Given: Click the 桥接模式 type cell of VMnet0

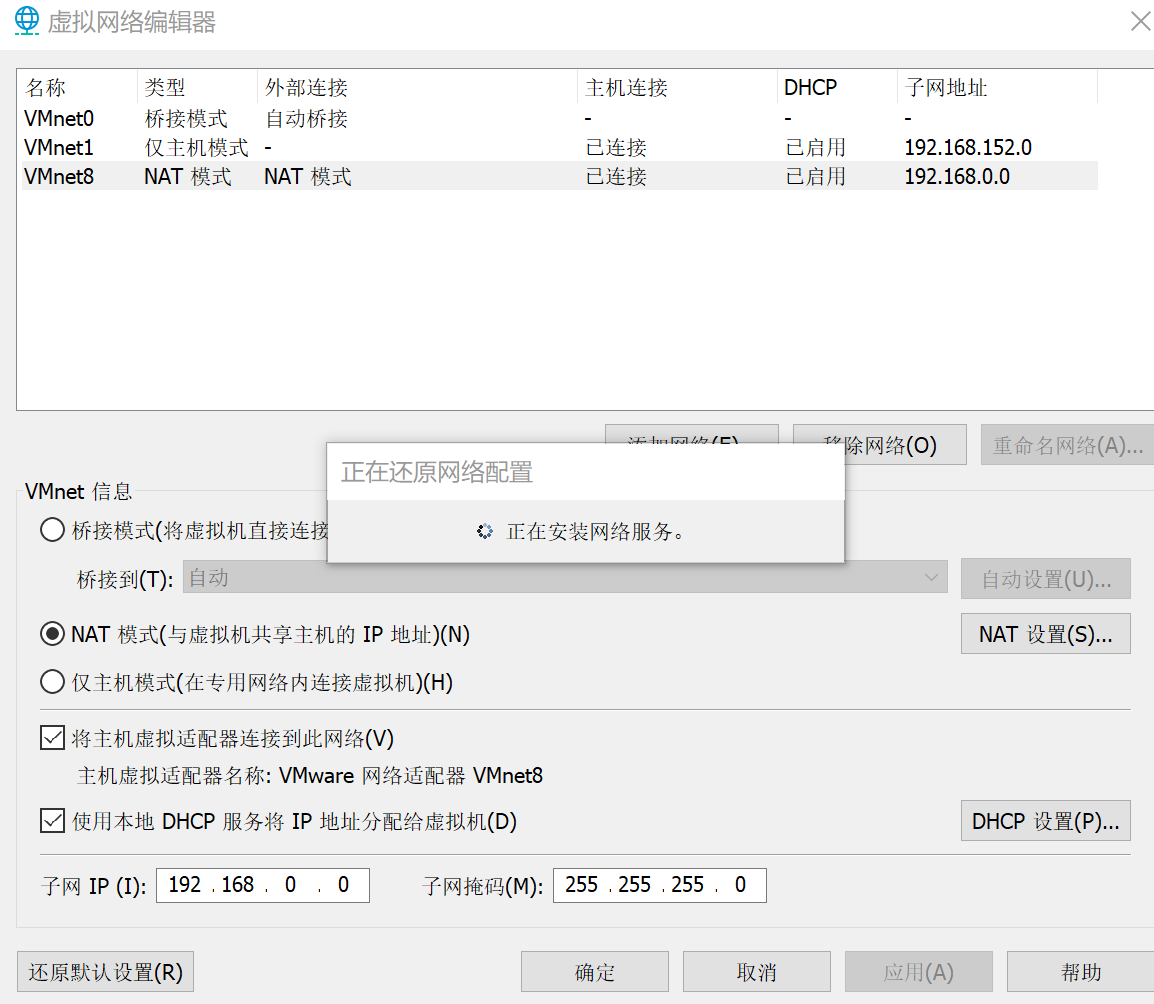Looking at the screenshot, I should [186, 118].
